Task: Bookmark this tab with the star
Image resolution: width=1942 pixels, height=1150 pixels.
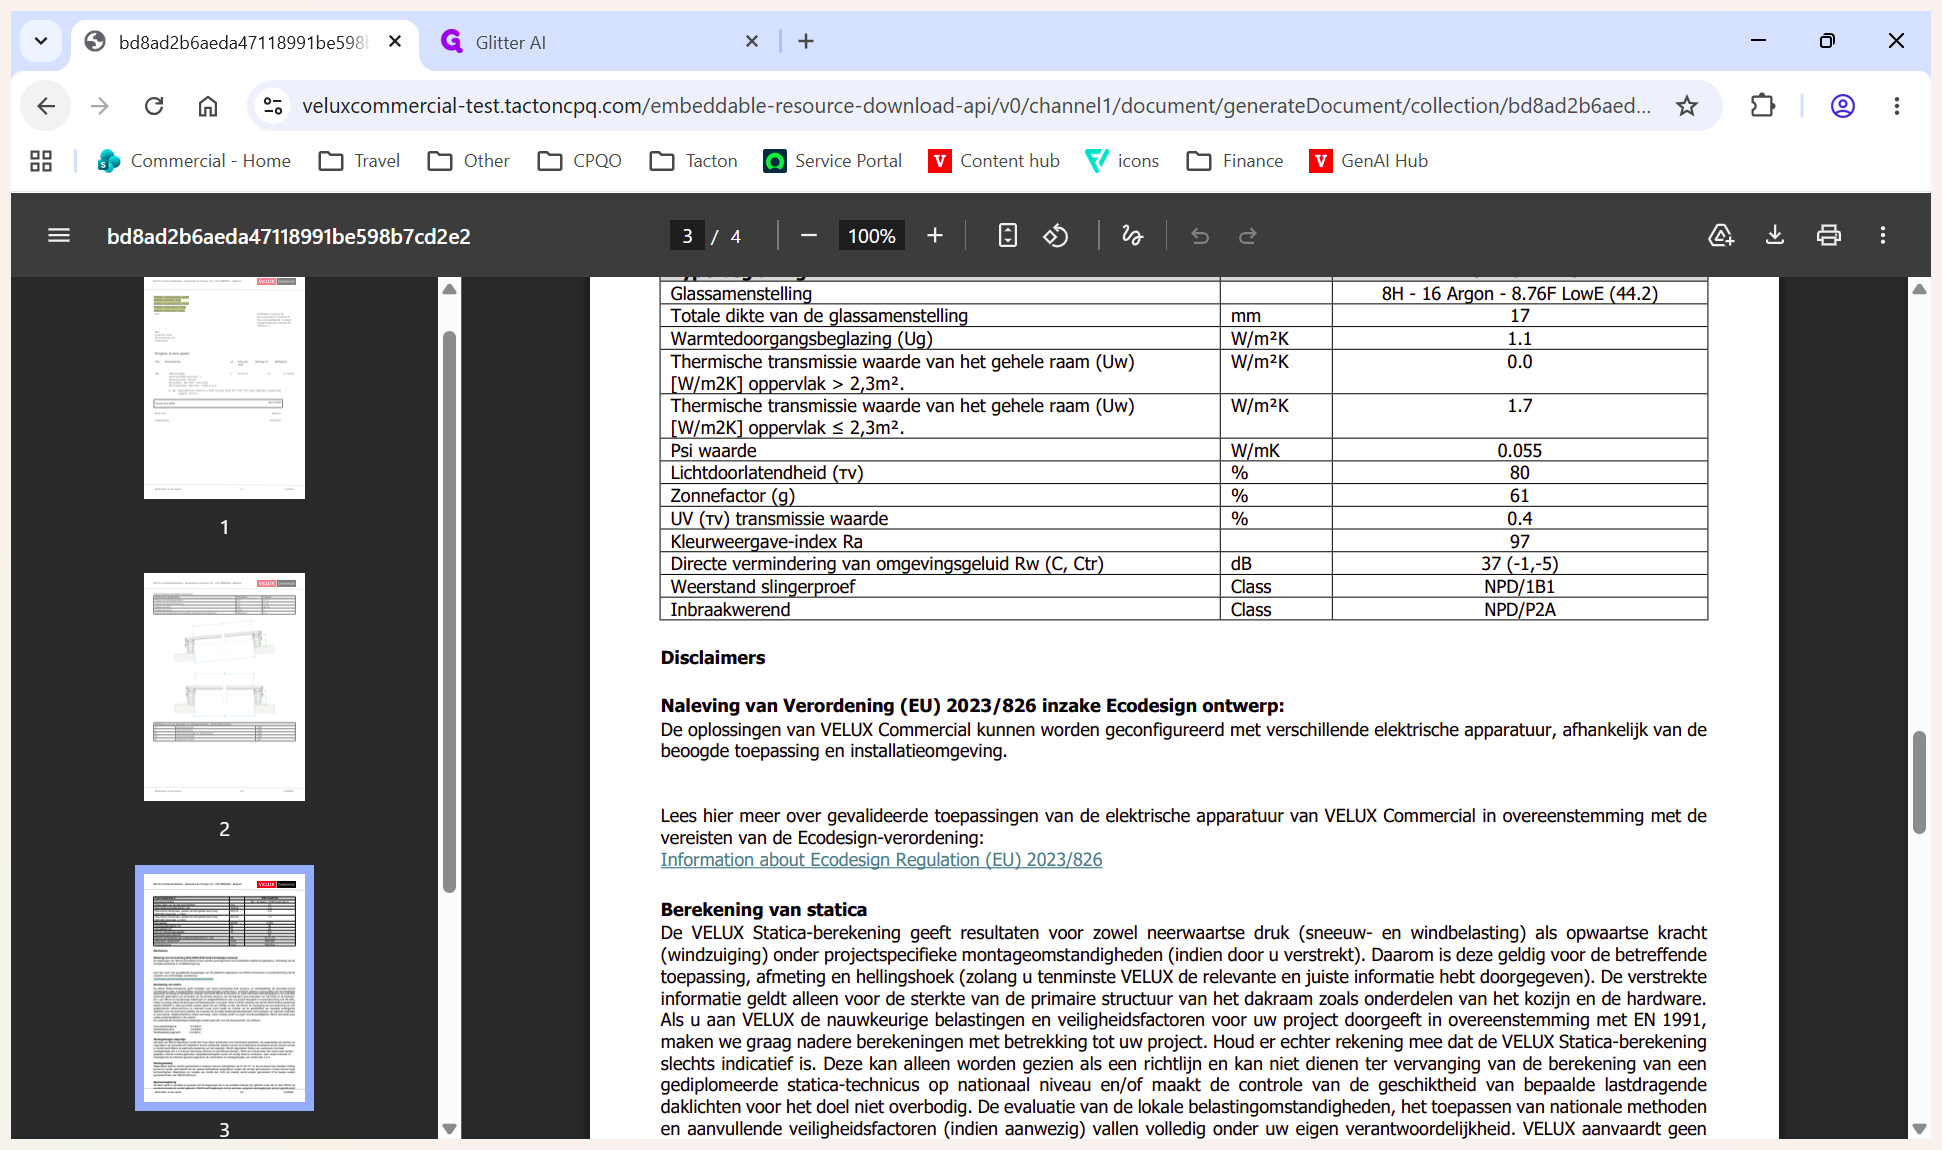Action: pos(1687,106)
